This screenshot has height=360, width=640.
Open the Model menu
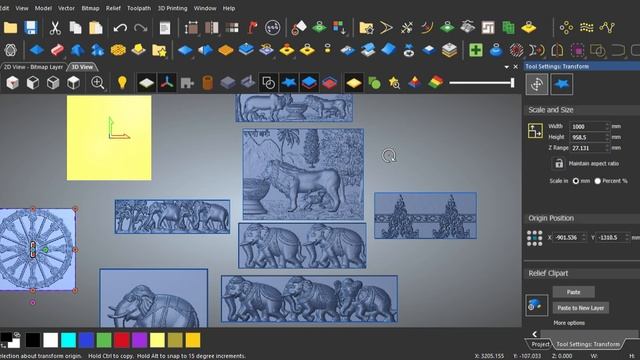pos(43,8)
